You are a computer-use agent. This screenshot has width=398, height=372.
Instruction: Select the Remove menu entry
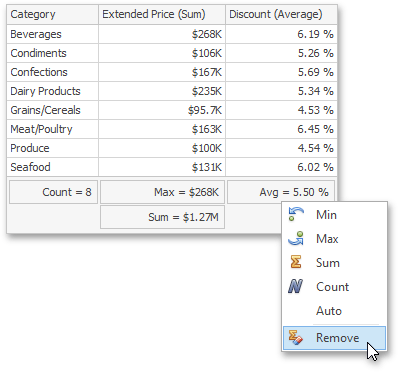pyautogui.click(x=334, y=338)
